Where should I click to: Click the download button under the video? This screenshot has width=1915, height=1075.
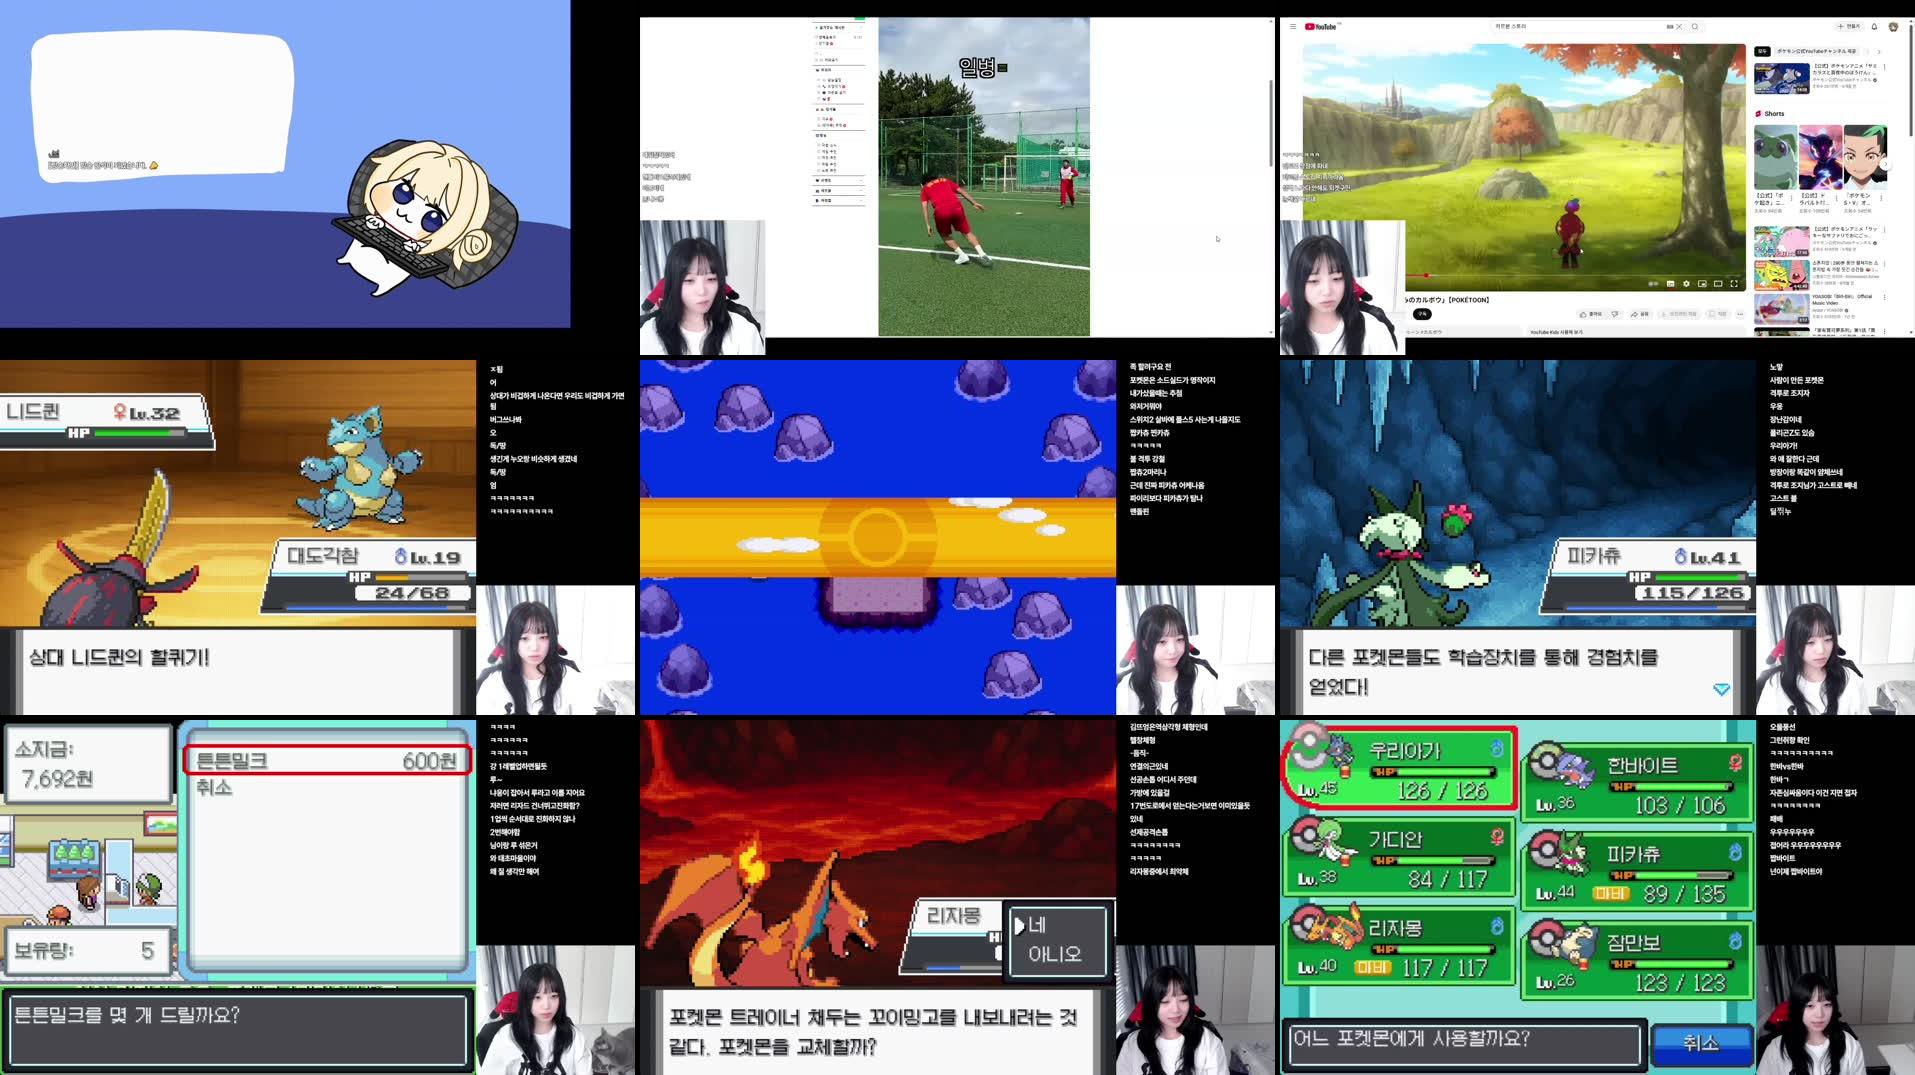[x=1679, y=314]
